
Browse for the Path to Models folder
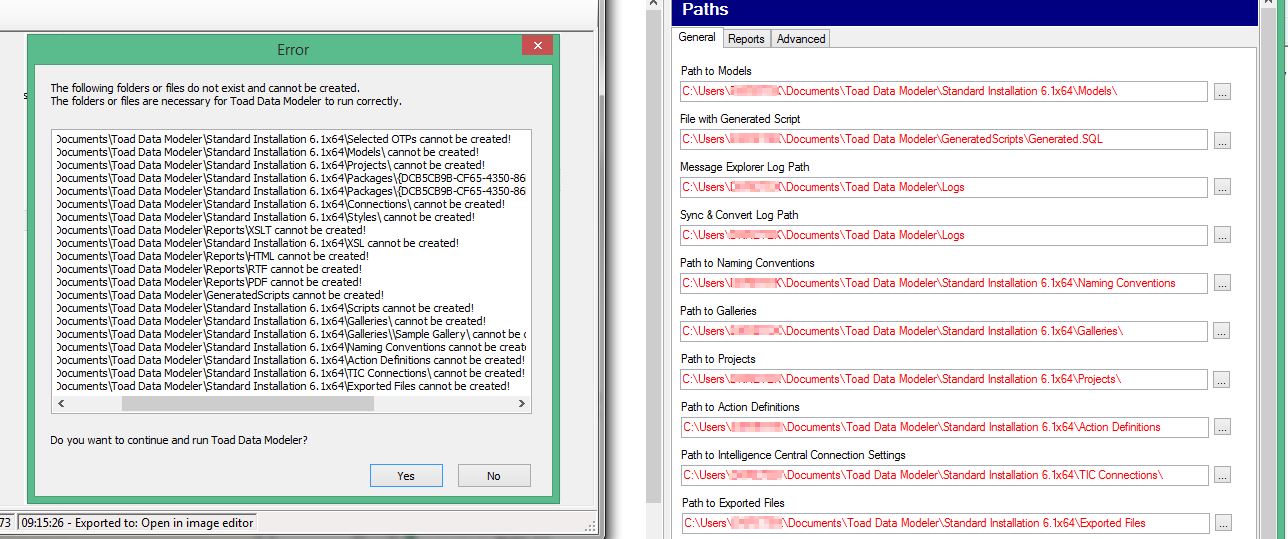(x=1222, y=91)
